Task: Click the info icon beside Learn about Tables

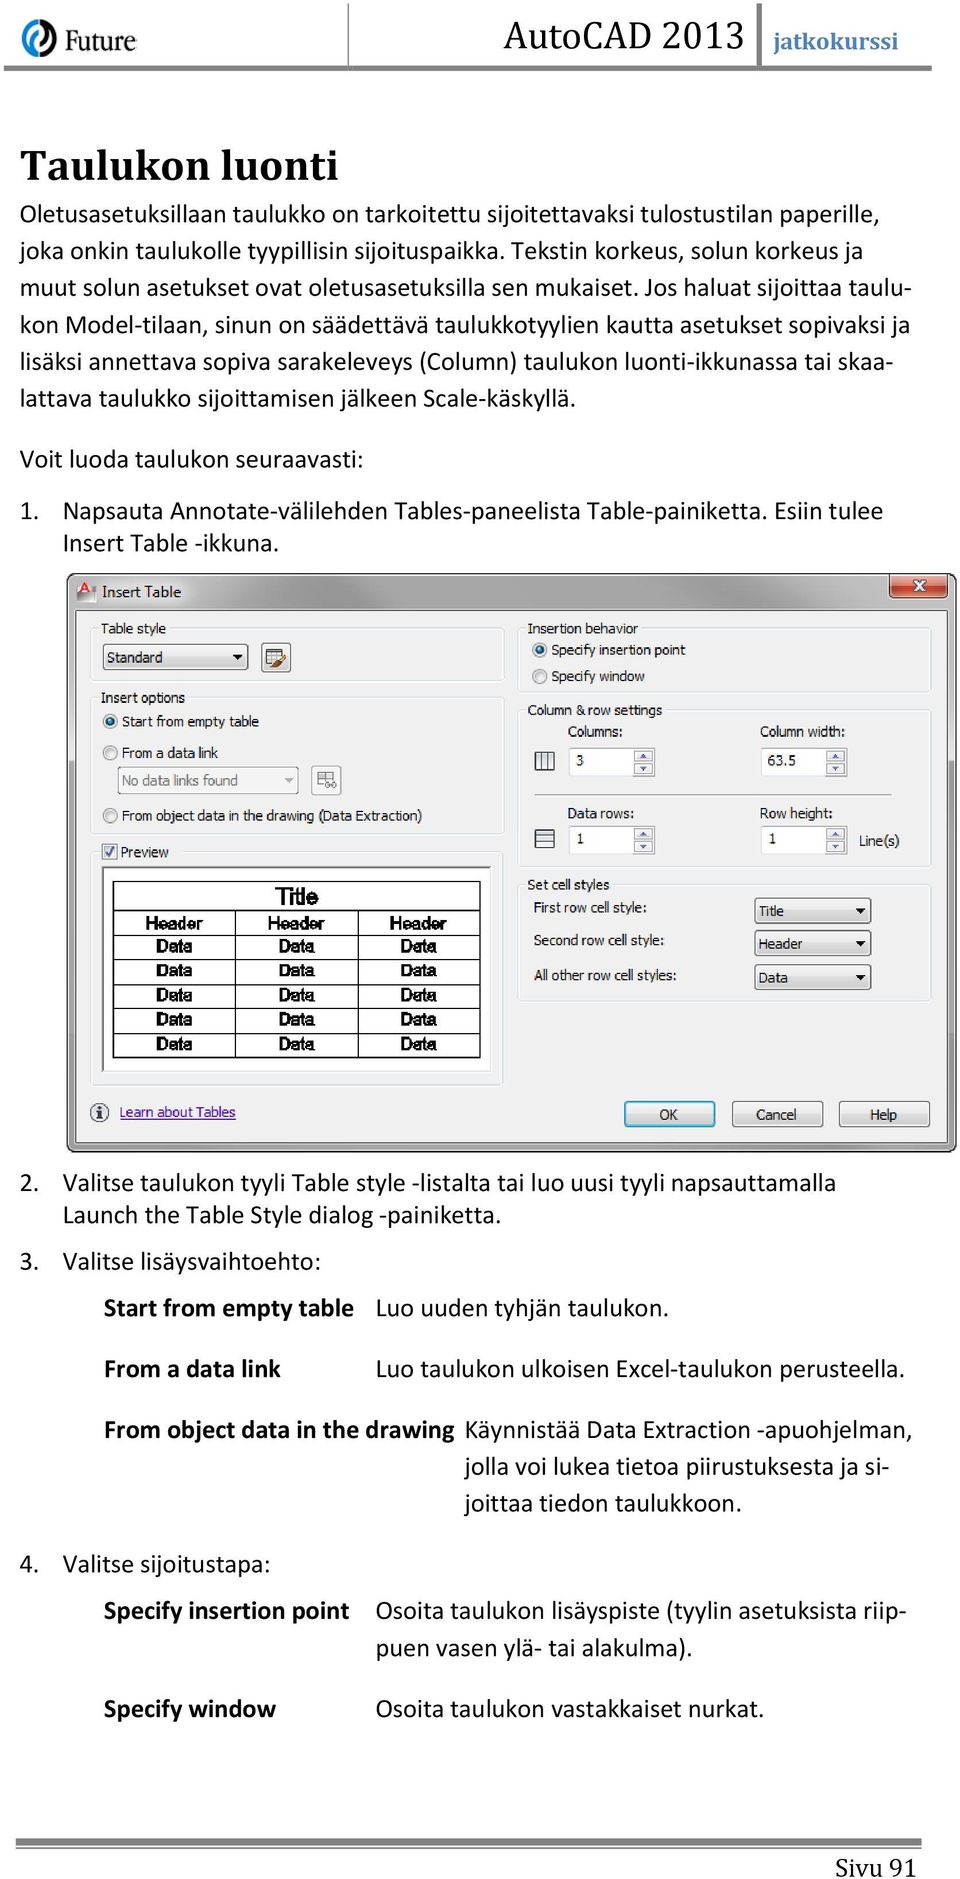Action: click(x=100, y=1112)
